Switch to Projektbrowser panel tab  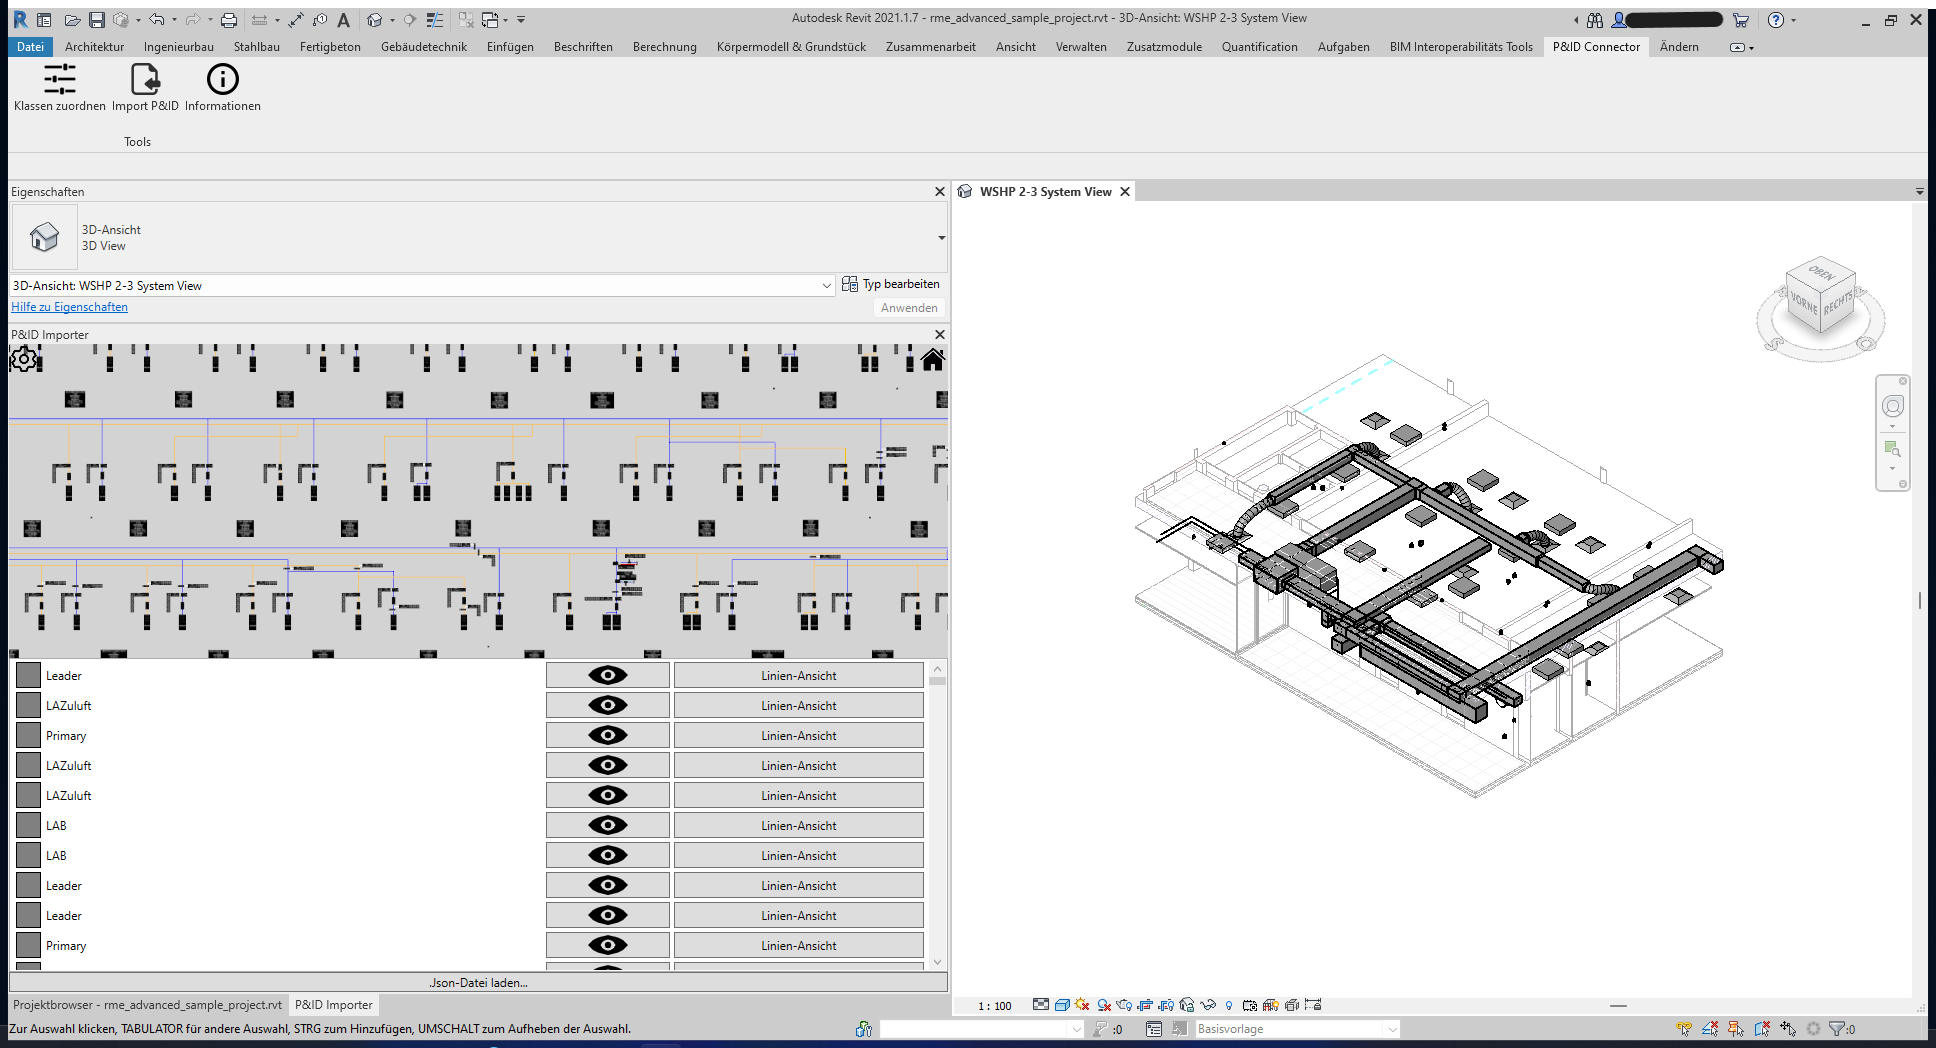147,1005
